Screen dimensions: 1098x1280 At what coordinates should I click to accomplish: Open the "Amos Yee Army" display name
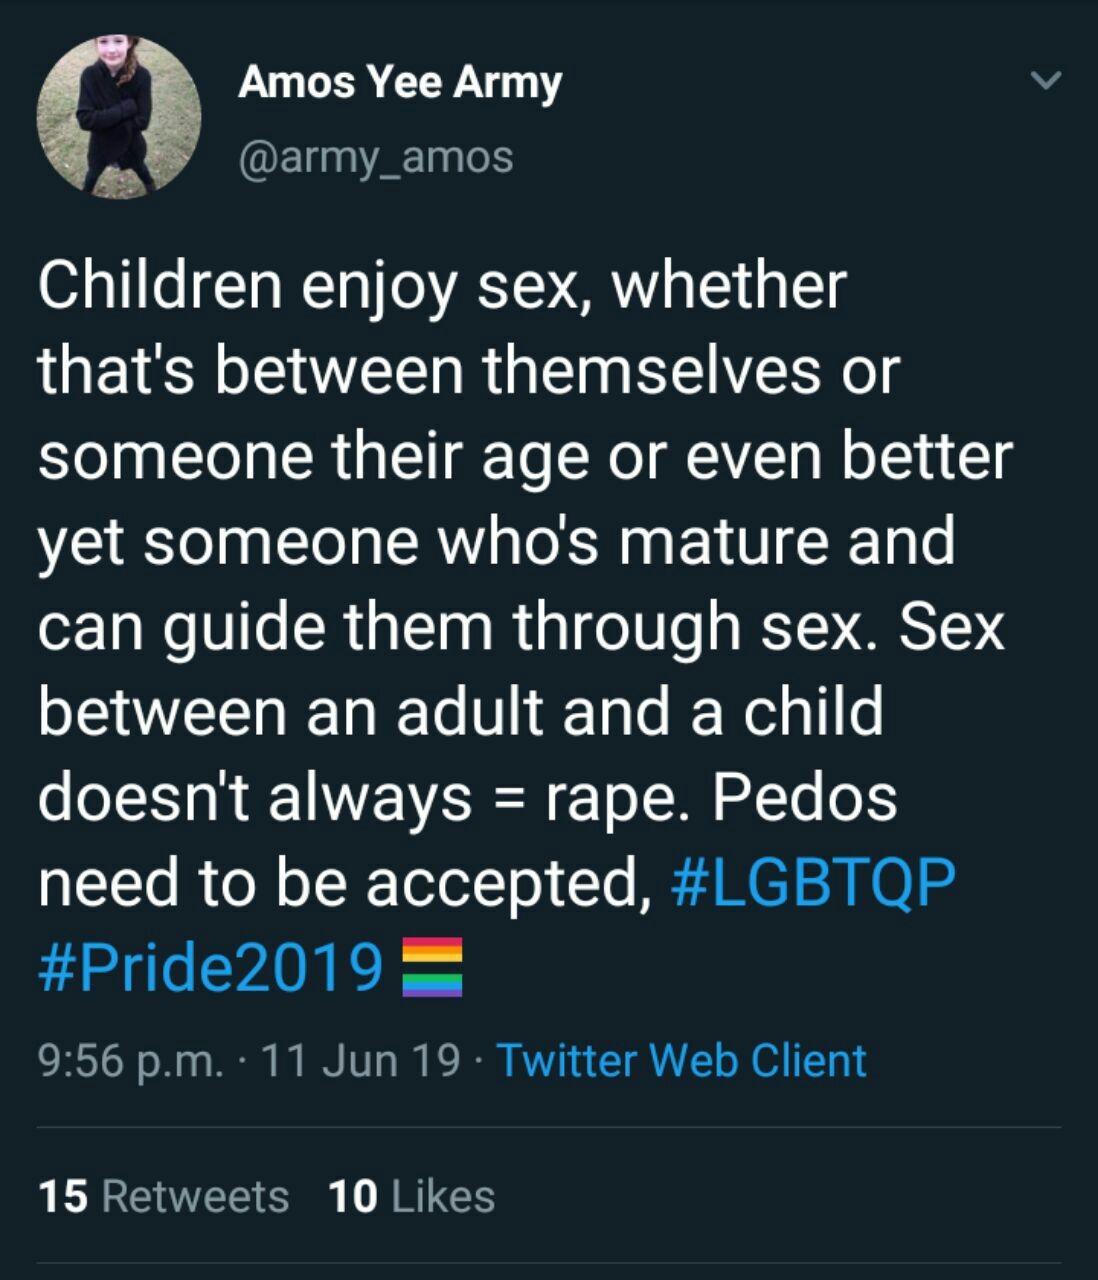pyautogui.click(x=400, y=82)
